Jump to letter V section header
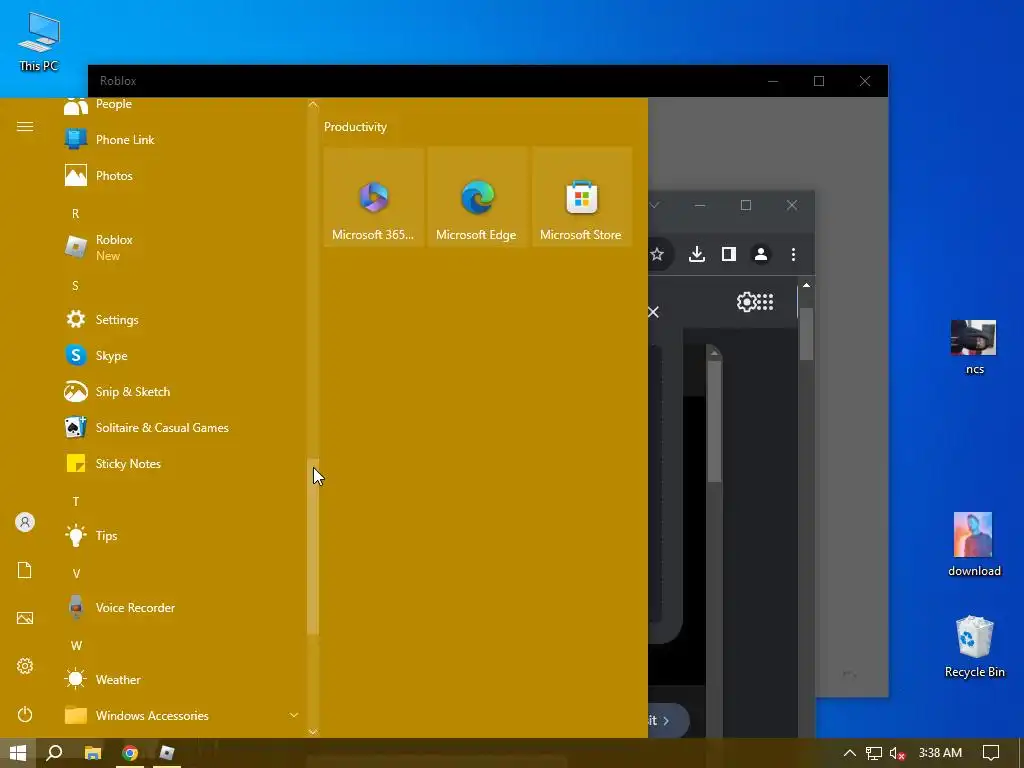 point(76,573)
